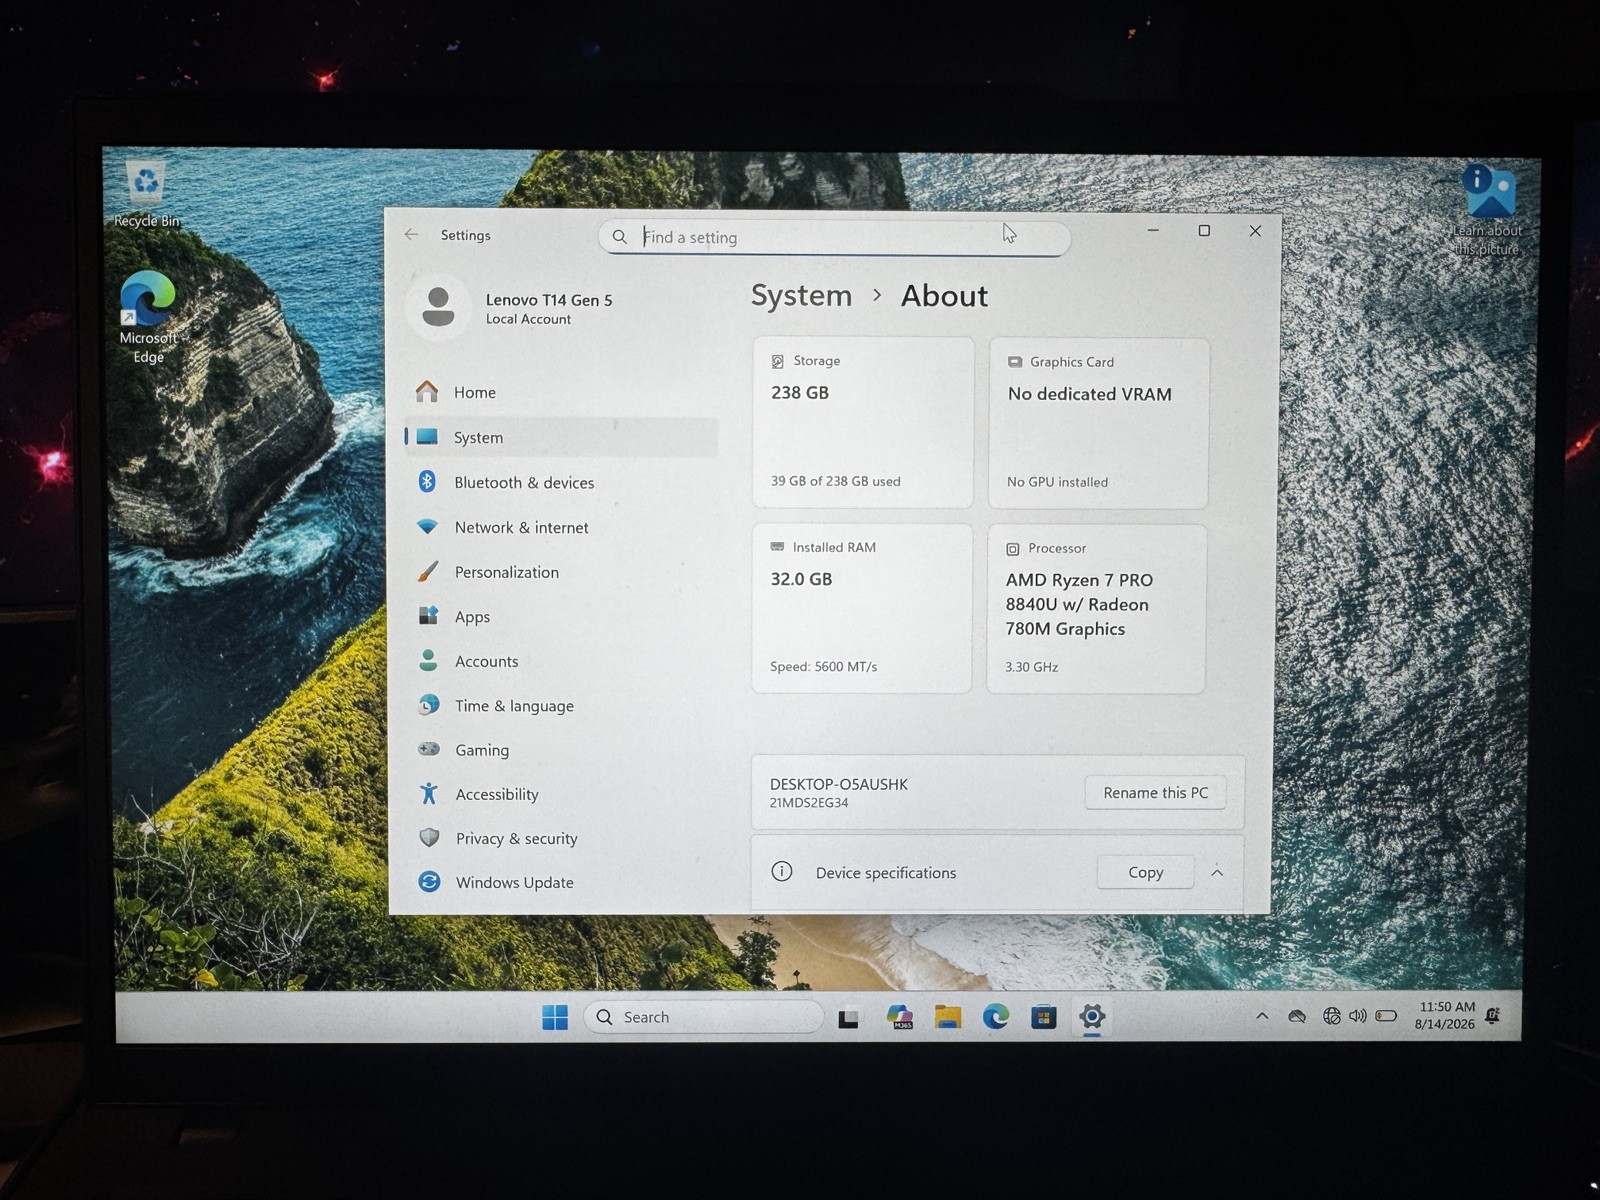The width and height of the screenshot is (1600, 1200).
Task: Click the Settings gear on the taskbar
Action: [1092, 1017]
